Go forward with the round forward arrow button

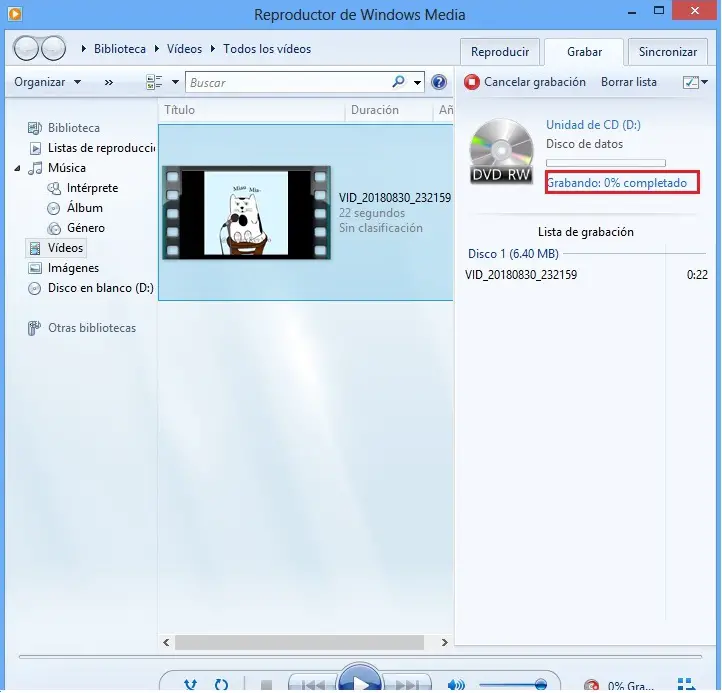tap(53, 48)
